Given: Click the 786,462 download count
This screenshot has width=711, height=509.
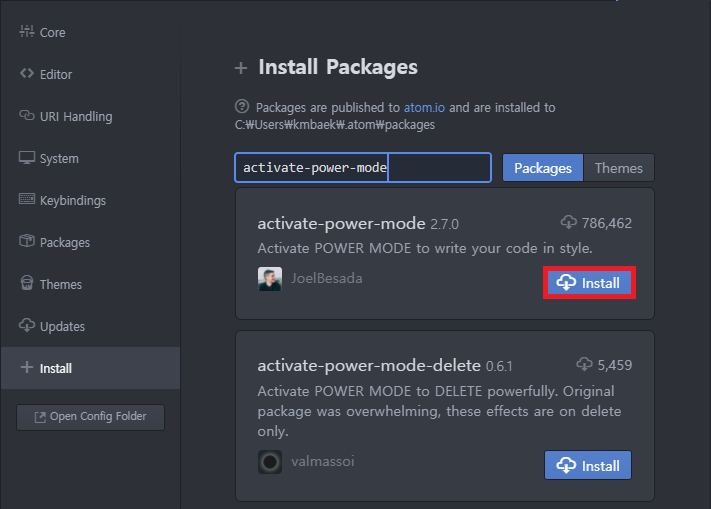Looking at the screenshot, I should point(607,223).
